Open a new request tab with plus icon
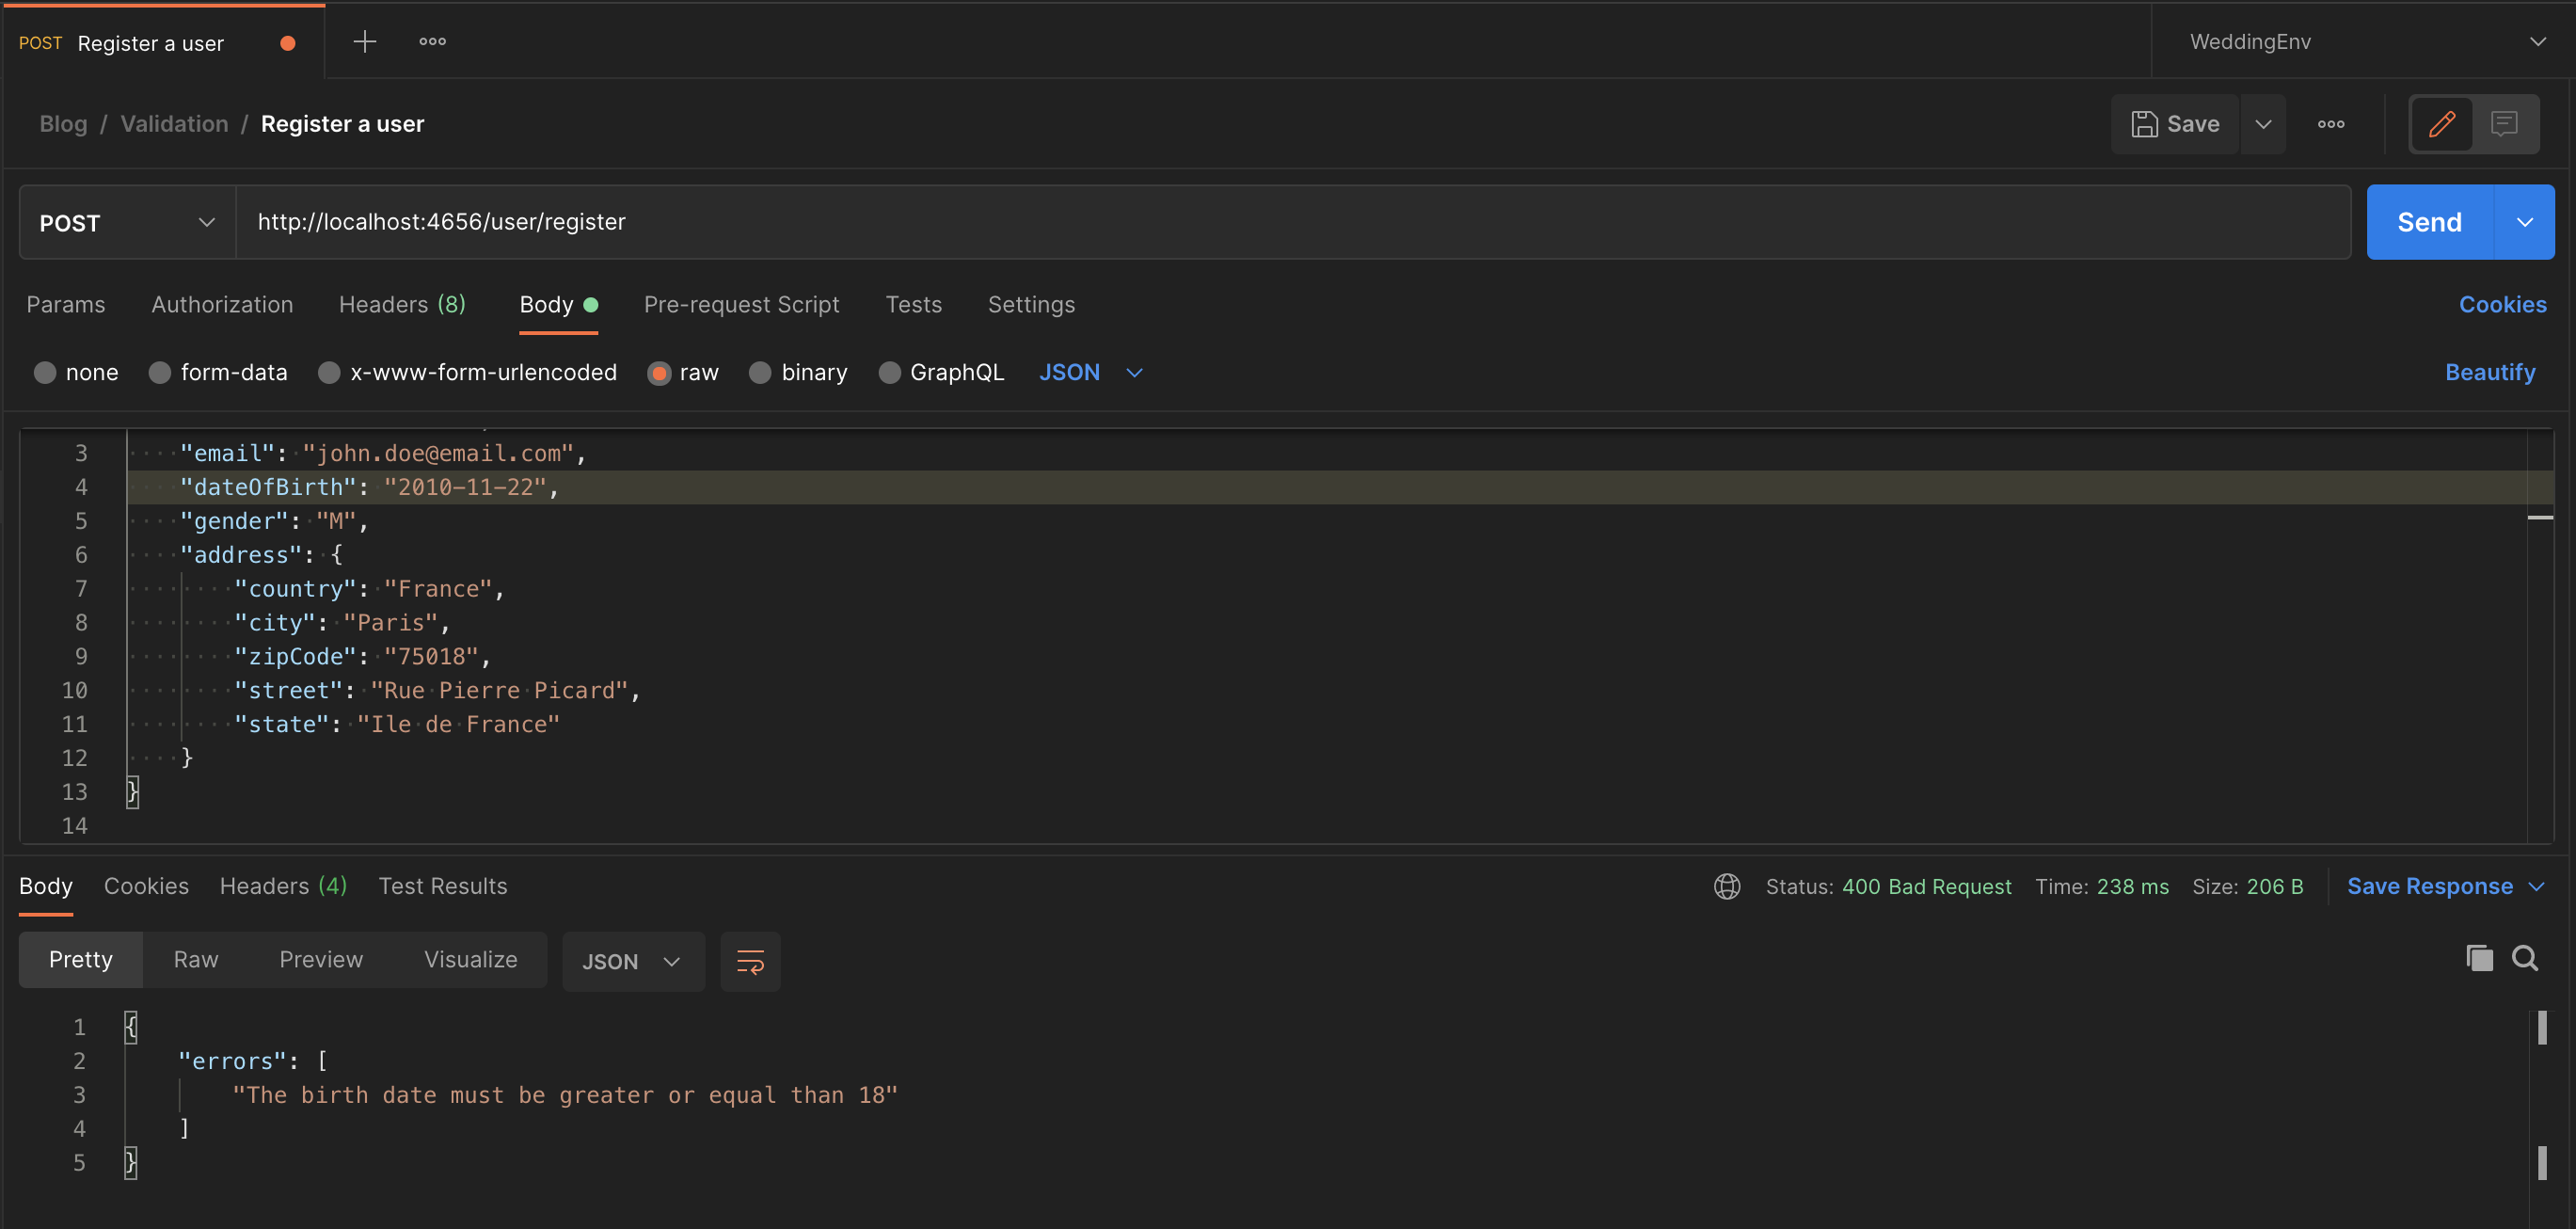 [364, 42]
